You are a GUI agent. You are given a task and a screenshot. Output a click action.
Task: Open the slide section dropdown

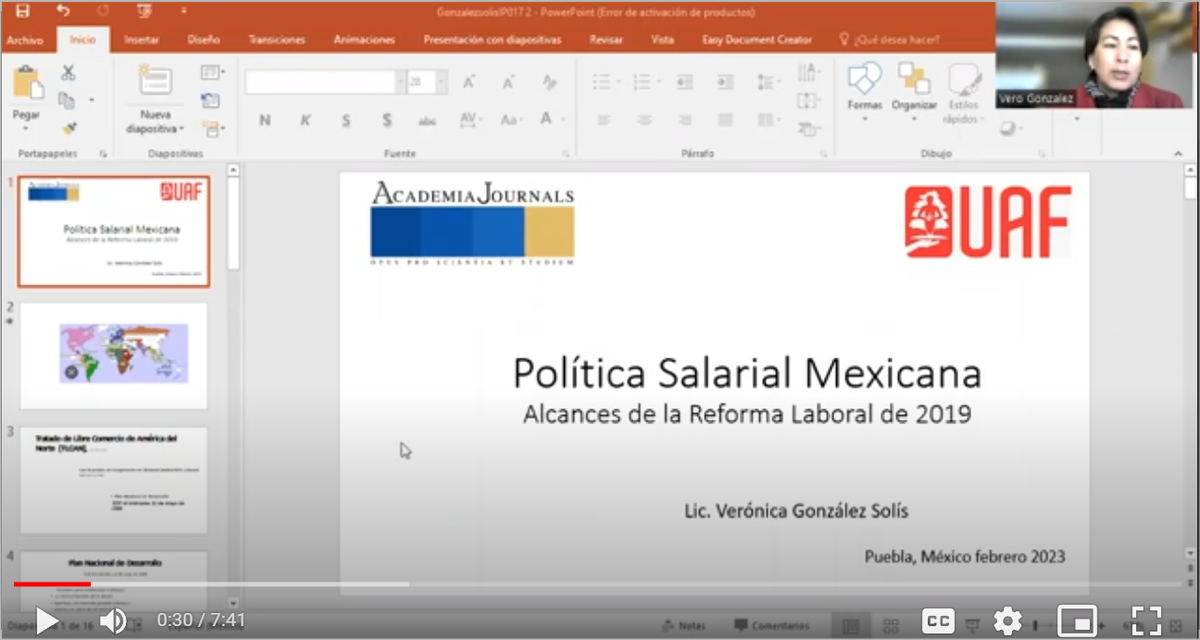tap(211, 129)
